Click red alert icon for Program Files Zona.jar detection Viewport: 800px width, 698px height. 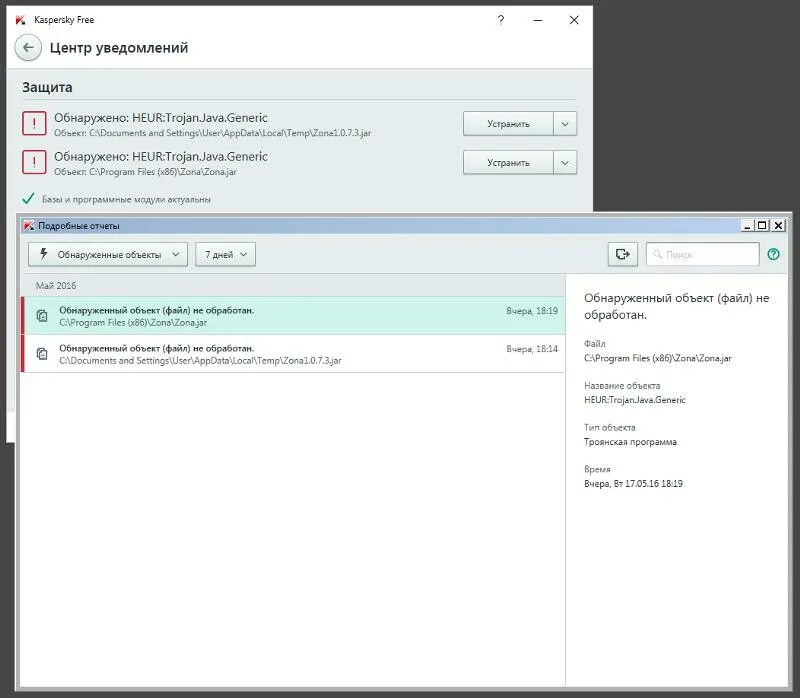coord(34,162)
